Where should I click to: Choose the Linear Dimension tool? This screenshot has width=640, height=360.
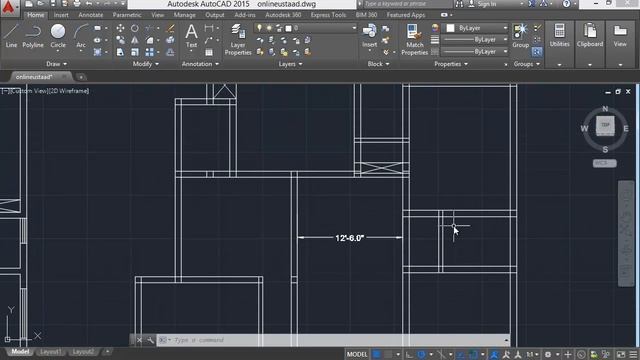click(x=209, y=28)
